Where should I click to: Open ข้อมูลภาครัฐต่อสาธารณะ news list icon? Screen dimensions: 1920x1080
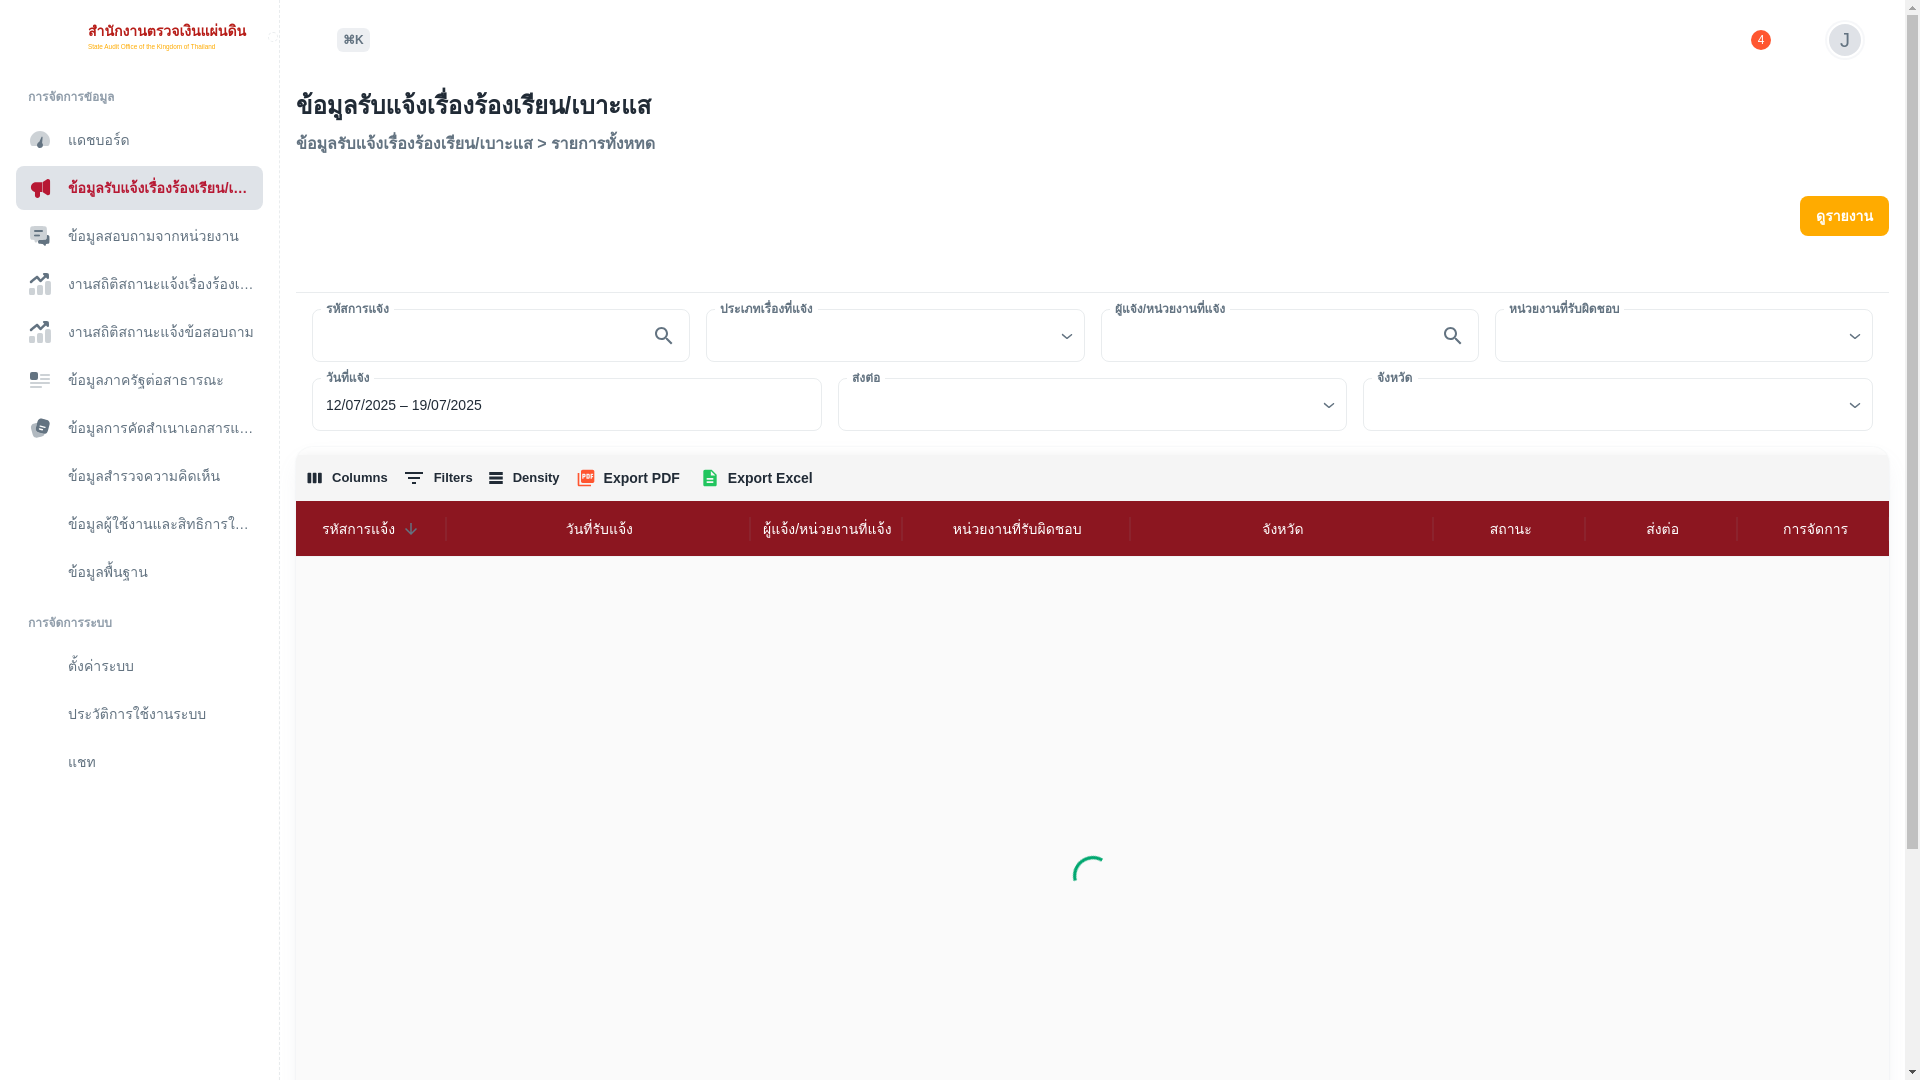pyautogui.click(x=40, y=380)
